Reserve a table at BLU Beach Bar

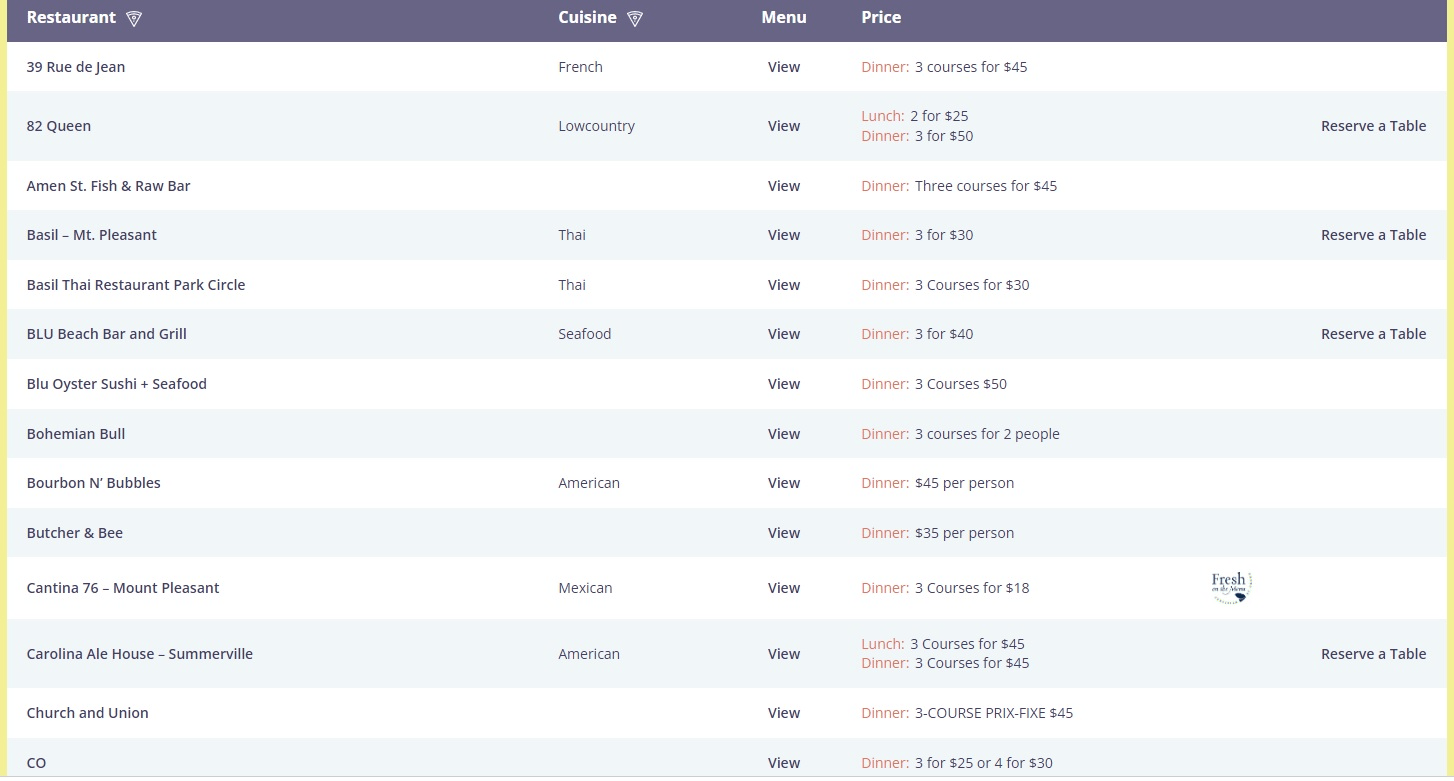[1372, 334]
